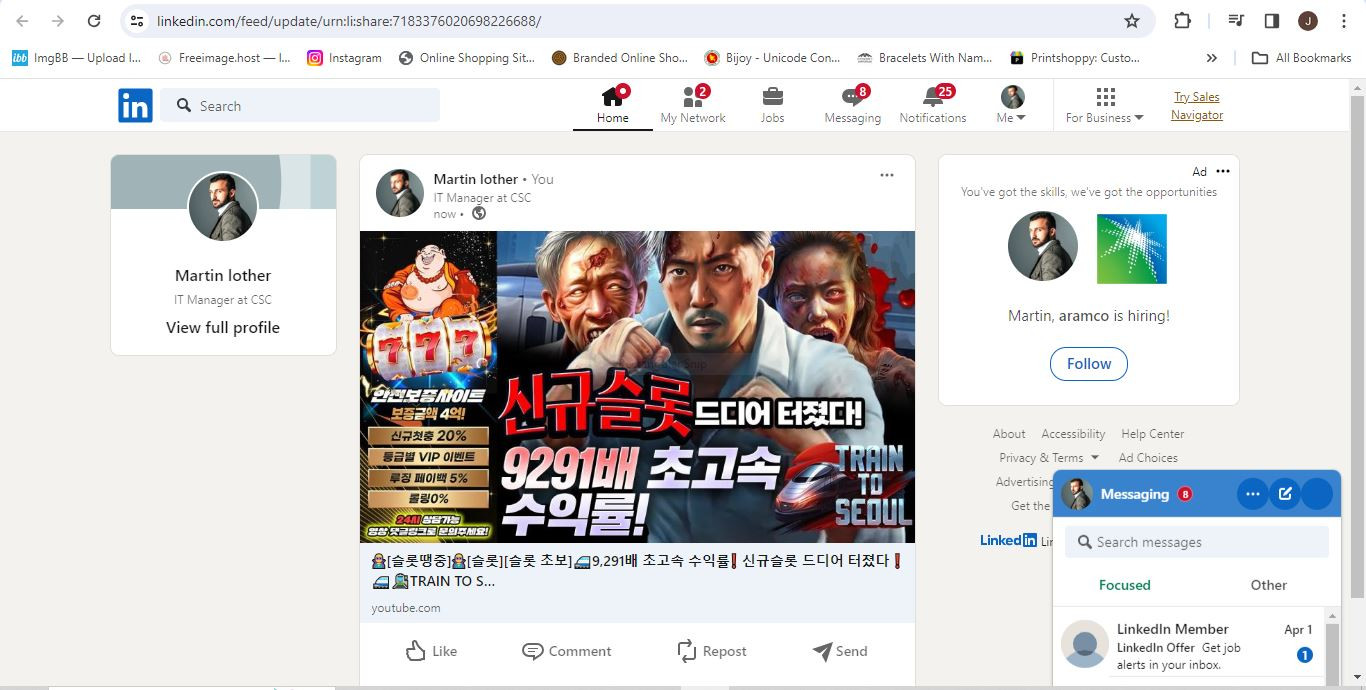Switch to the Other messages tab
Screen dimensions: 1366x690
click(1269, 585)
